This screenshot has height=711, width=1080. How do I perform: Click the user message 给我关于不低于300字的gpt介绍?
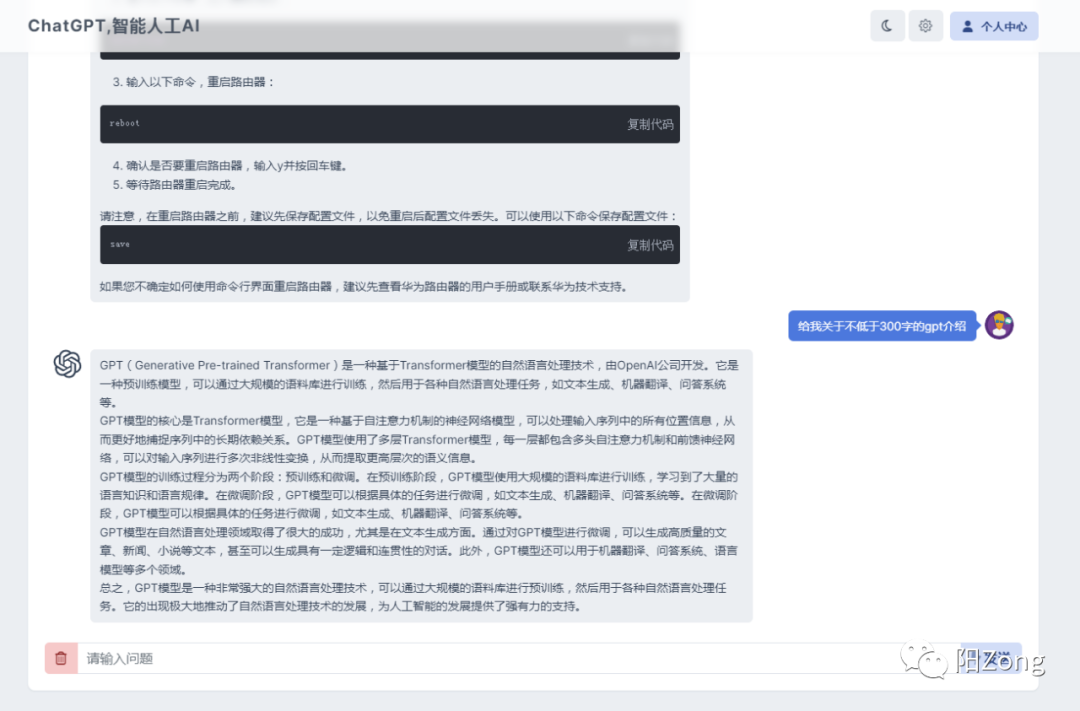click(x=882, y=326)
